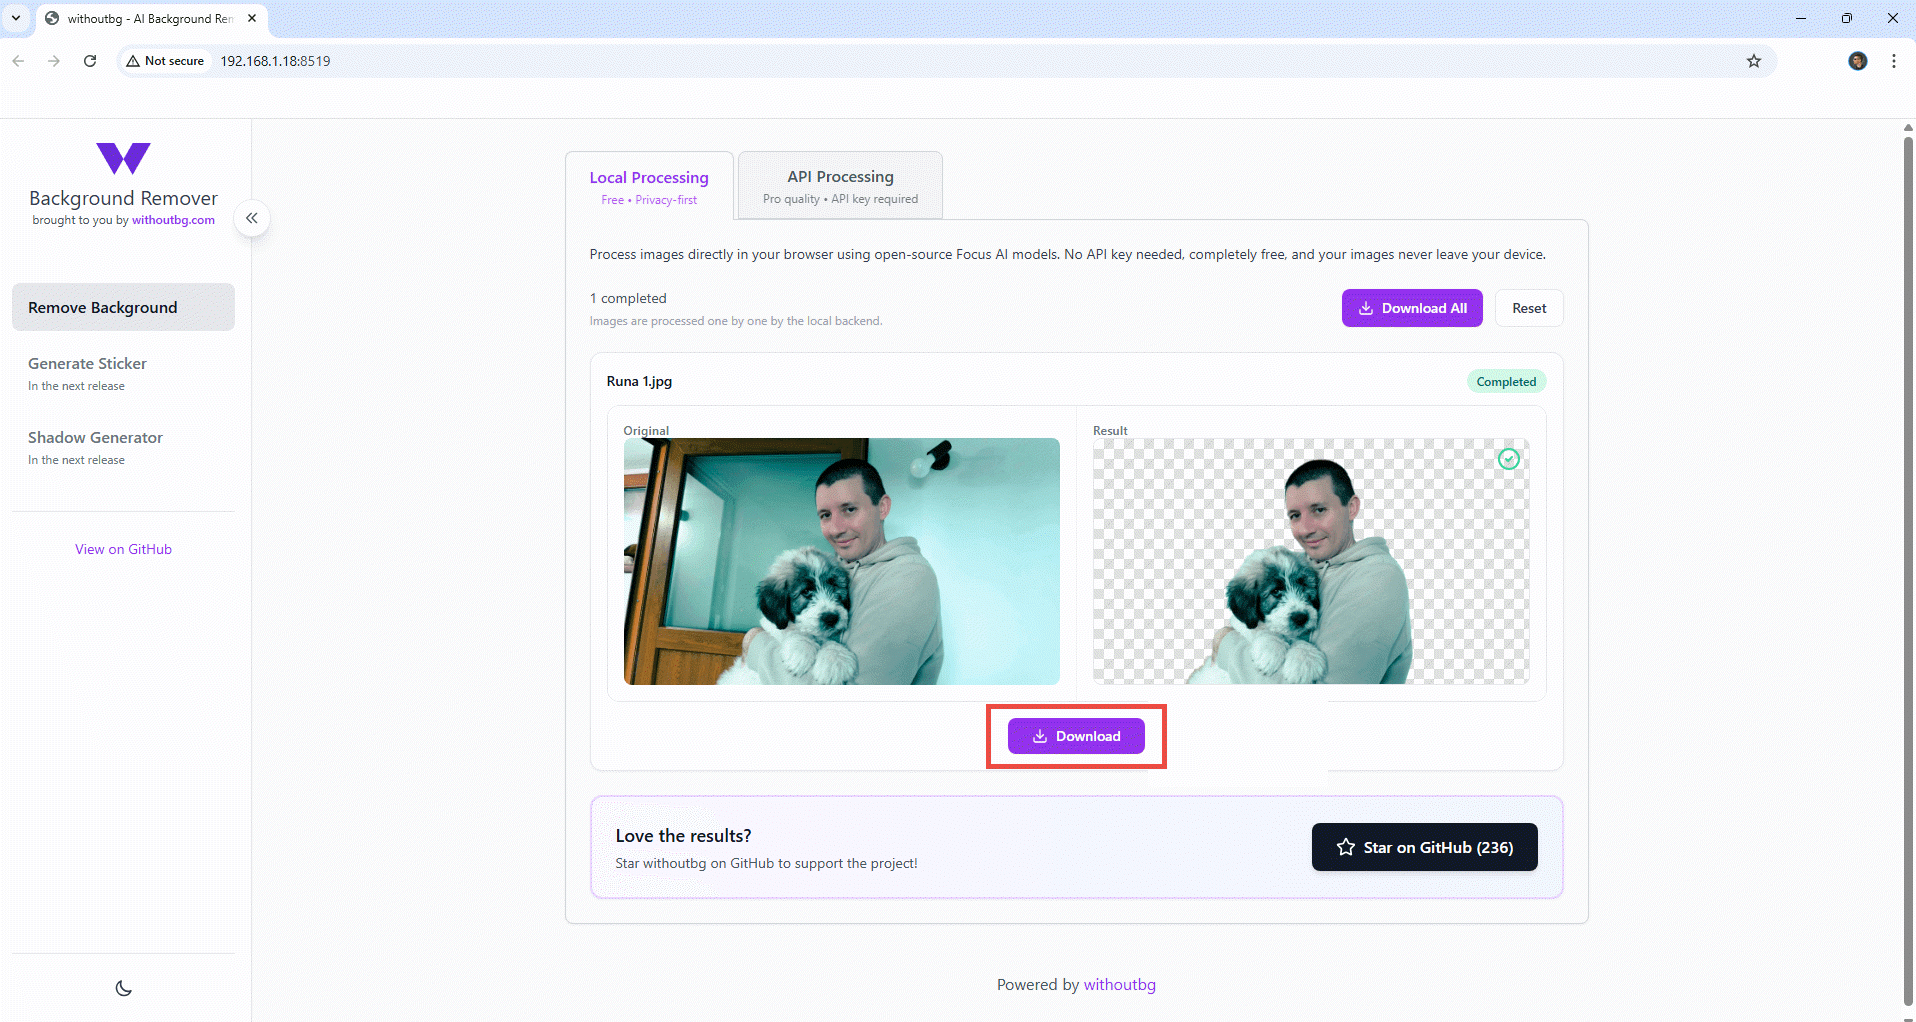
Task: Minimize the browser window
Action: coord(1801,18)
